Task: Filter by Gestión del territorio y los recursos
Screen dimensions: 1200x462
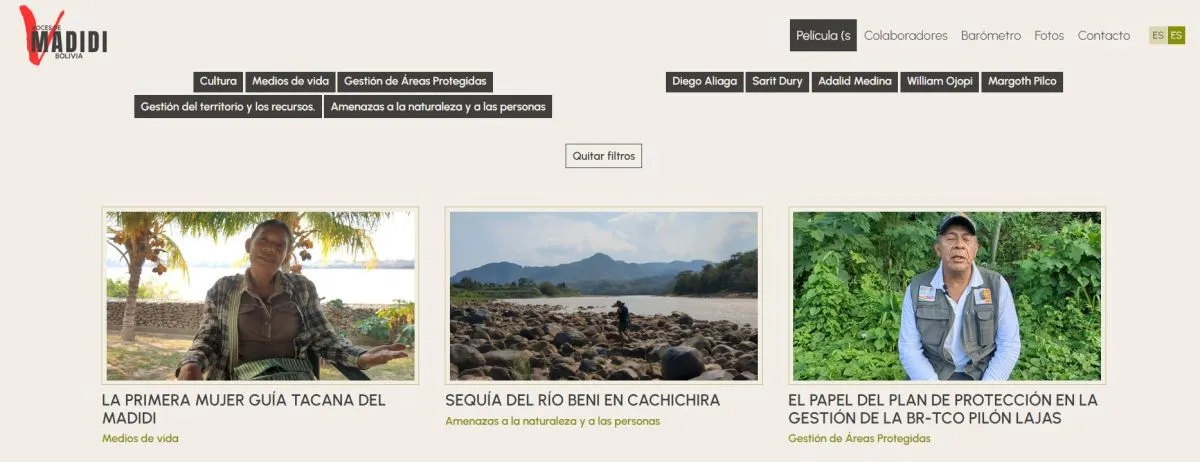Action: 228,107
